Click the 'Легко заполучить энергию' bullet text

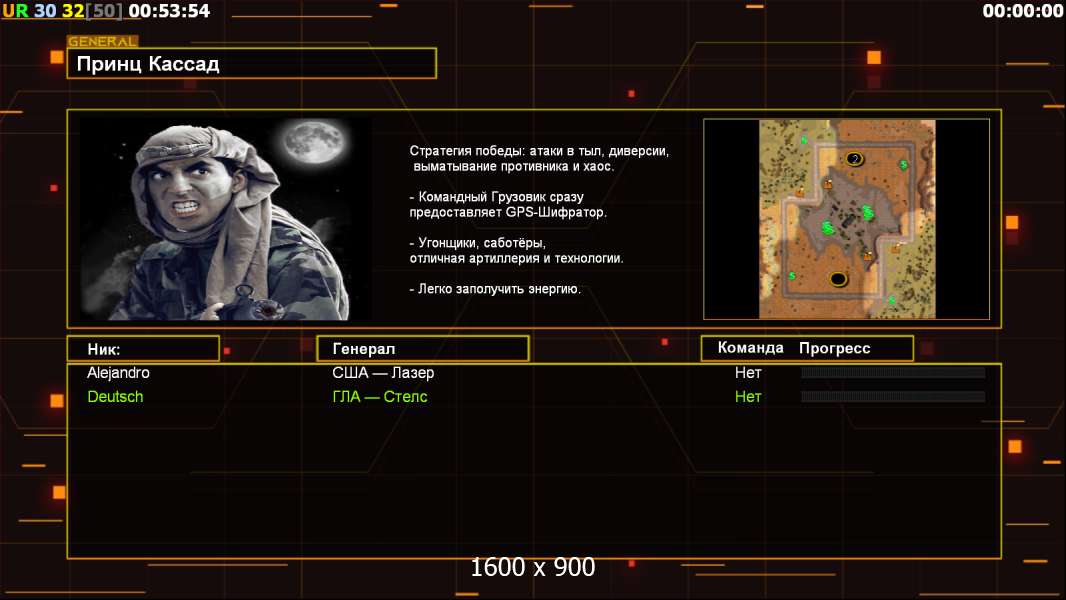[495, 289]
